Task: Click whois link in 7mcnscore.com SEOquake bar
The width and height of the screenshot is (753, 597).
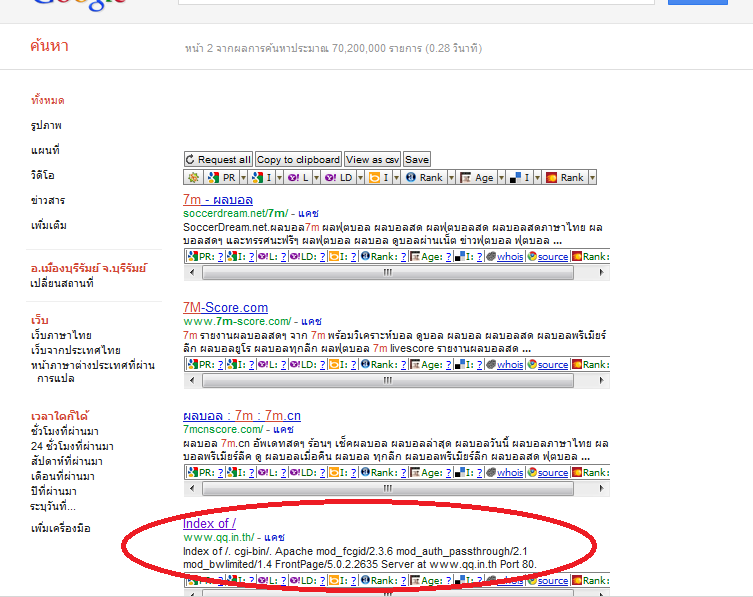Action: [510, 473]
